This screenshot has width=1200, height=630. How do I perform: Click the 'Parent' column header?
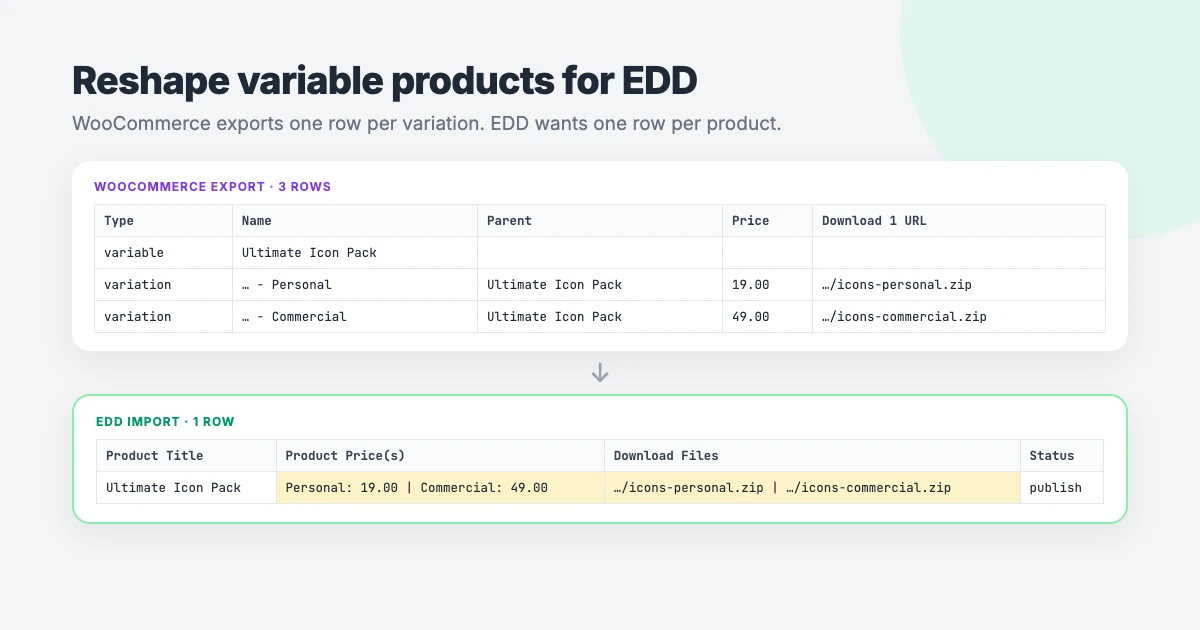tap(600, 221)
